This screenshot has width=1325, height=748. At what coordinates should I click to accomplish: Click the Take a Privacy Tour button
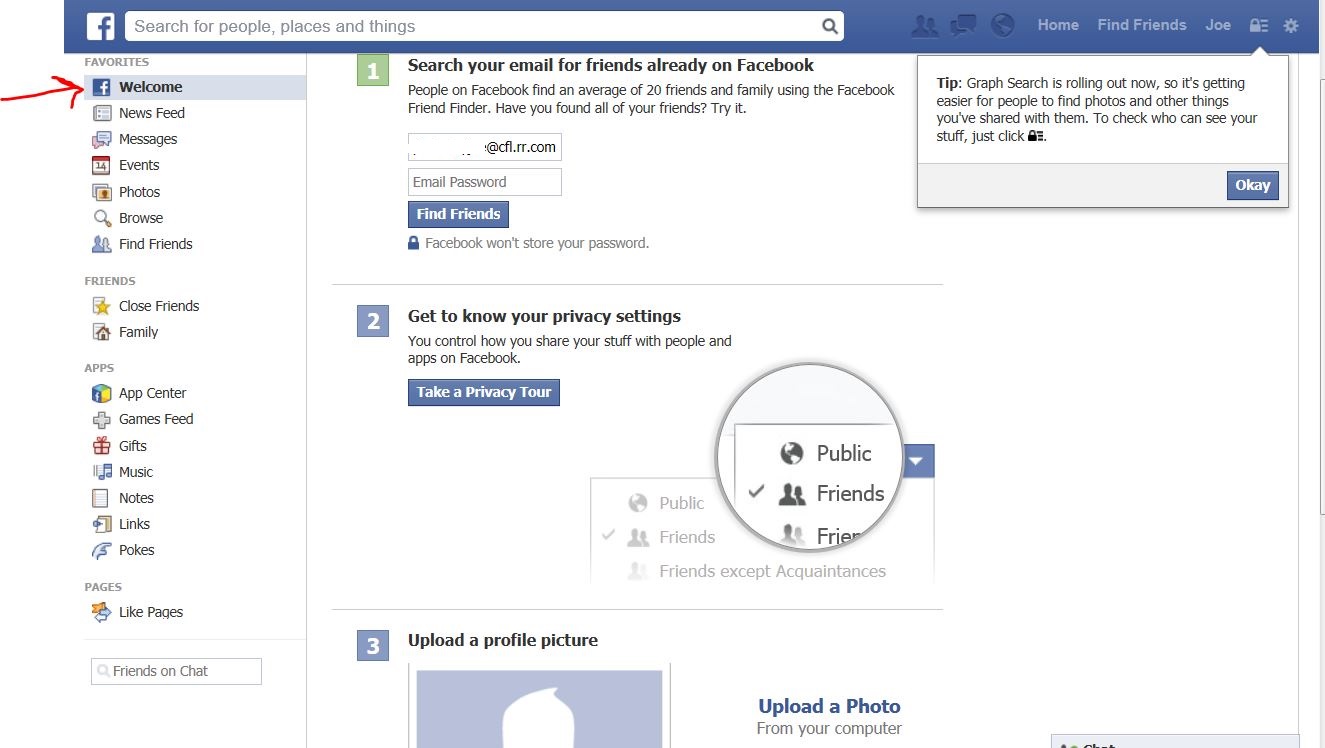(484, 392)
